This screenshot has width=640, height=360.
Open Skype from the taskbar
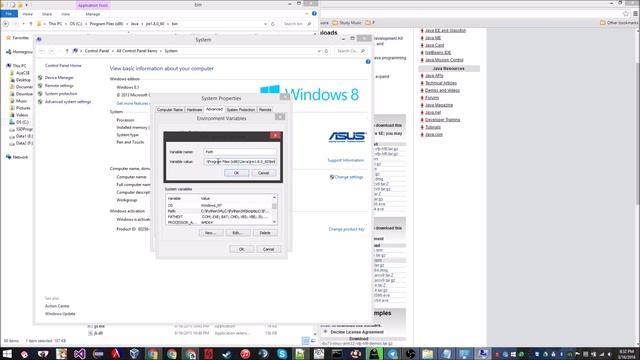(x=282, y=353)
